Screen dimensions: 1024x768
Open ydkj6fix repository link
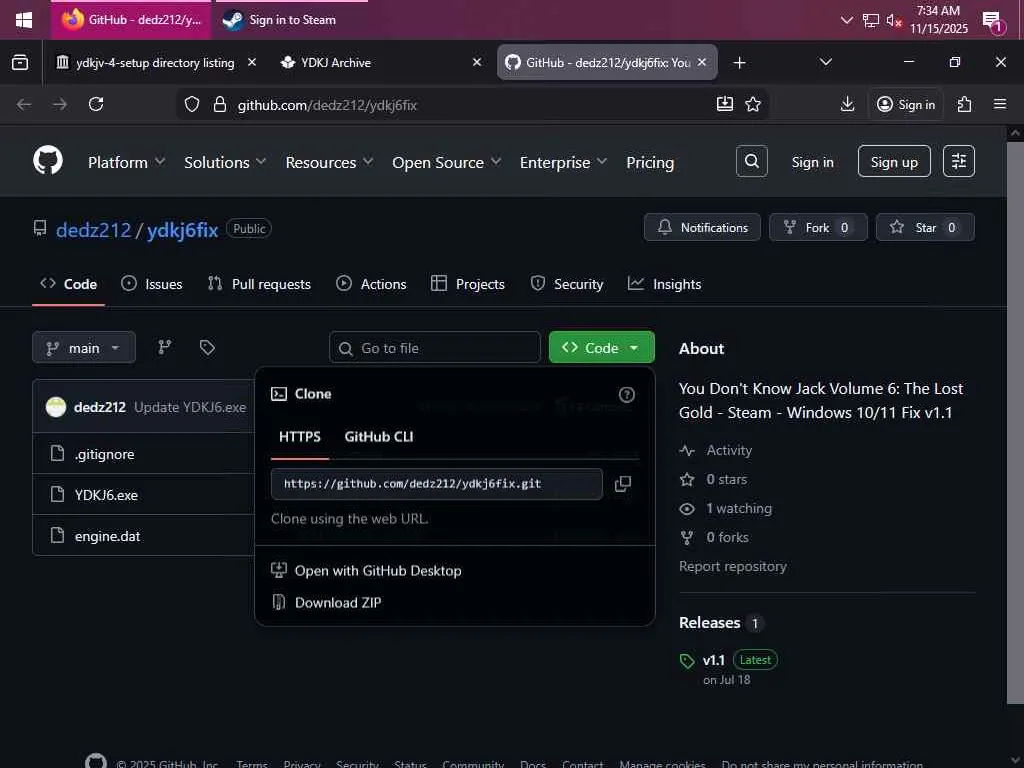coord(182,230)
